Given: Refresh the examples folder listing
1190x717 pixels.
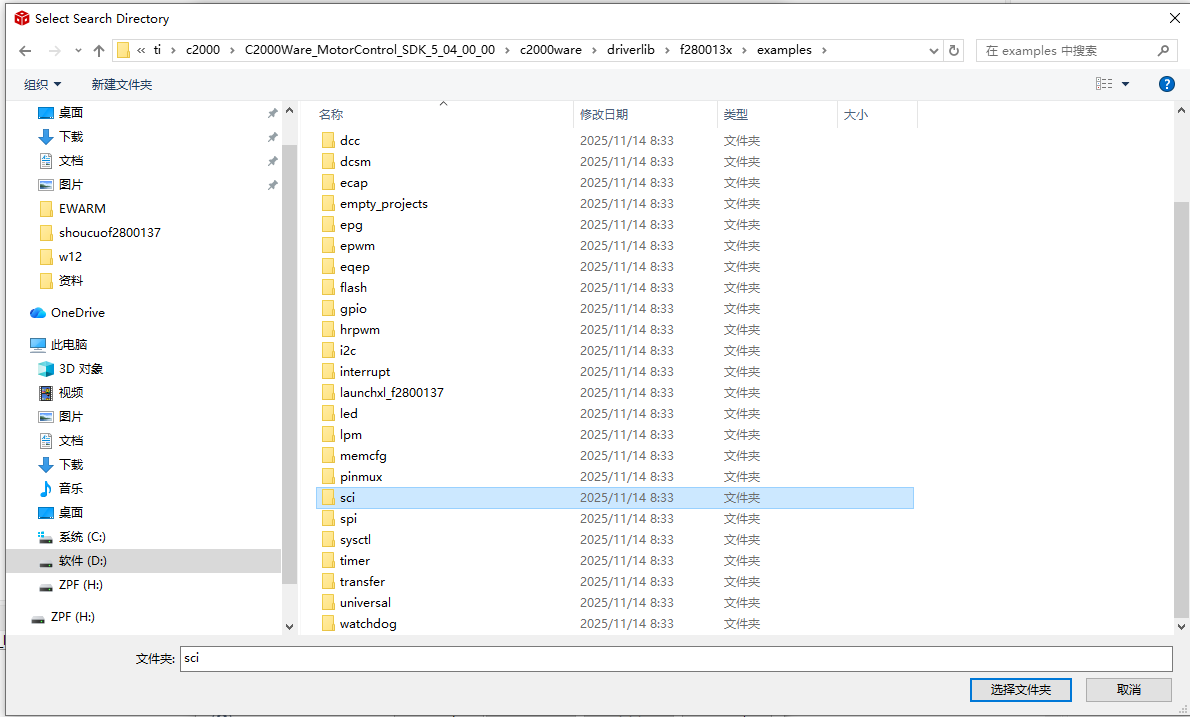Looking at the screenshot, I should pos(954,51).
